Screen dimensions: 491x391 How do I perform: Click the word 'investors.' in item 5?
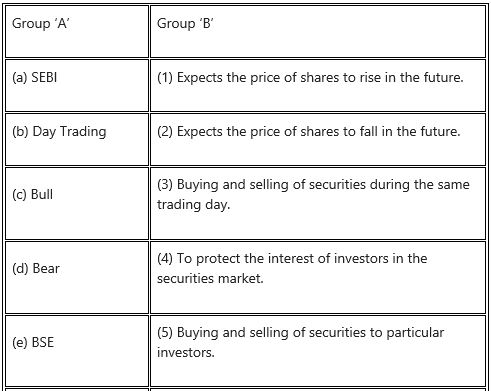[186, 353]
